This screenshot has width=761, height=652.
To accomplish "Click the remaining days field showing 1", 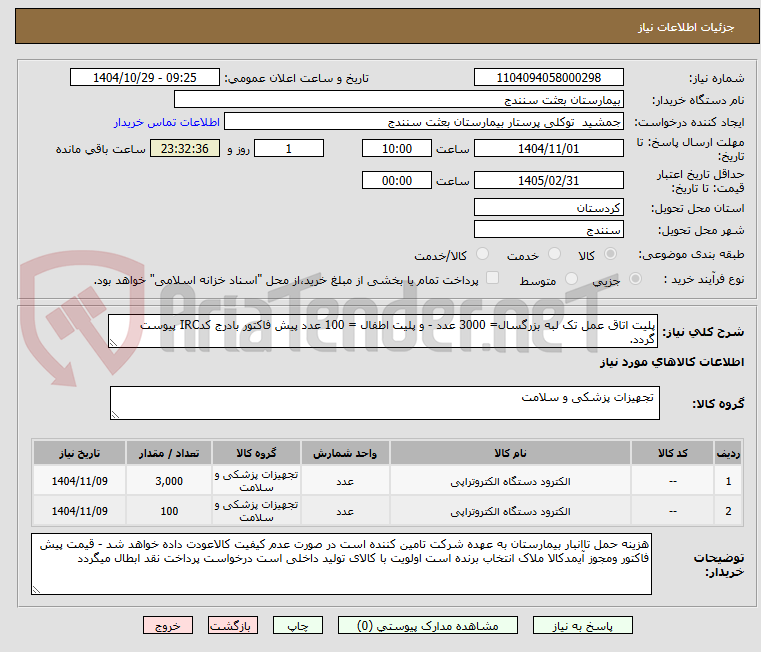I will coord(289,148).
